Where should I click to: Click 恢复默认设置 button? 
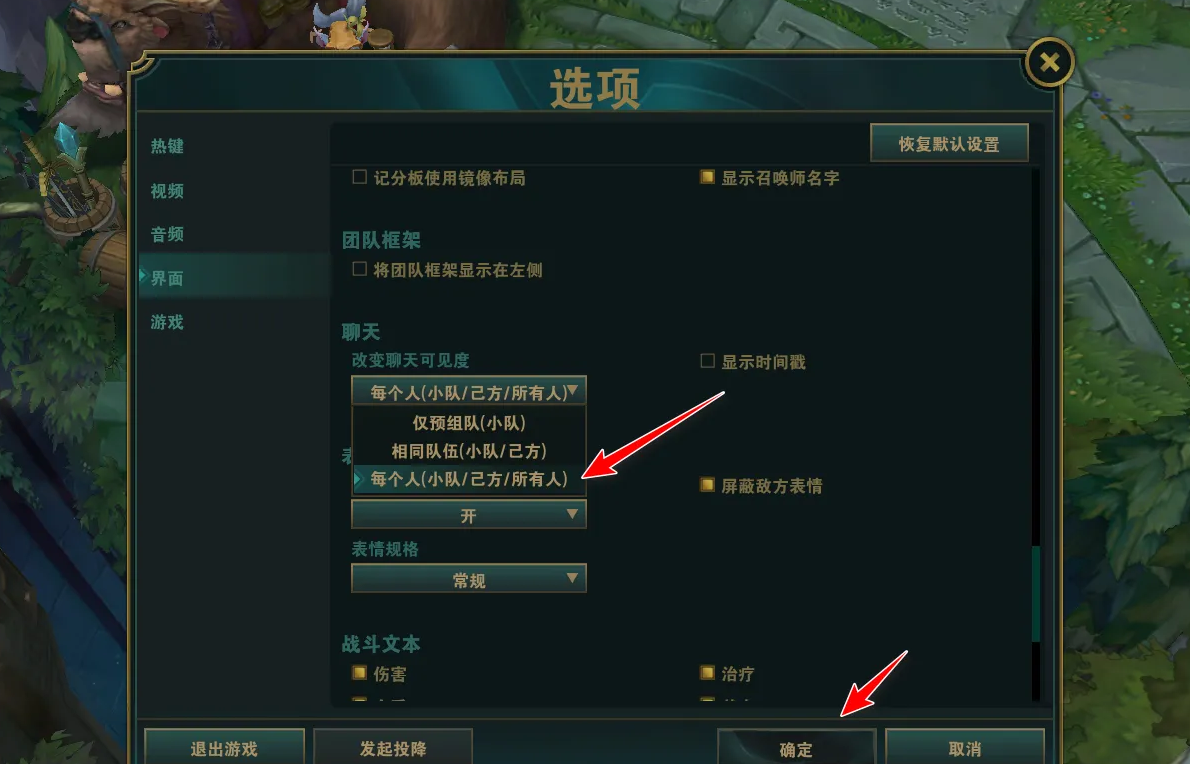tap(949, 143)
